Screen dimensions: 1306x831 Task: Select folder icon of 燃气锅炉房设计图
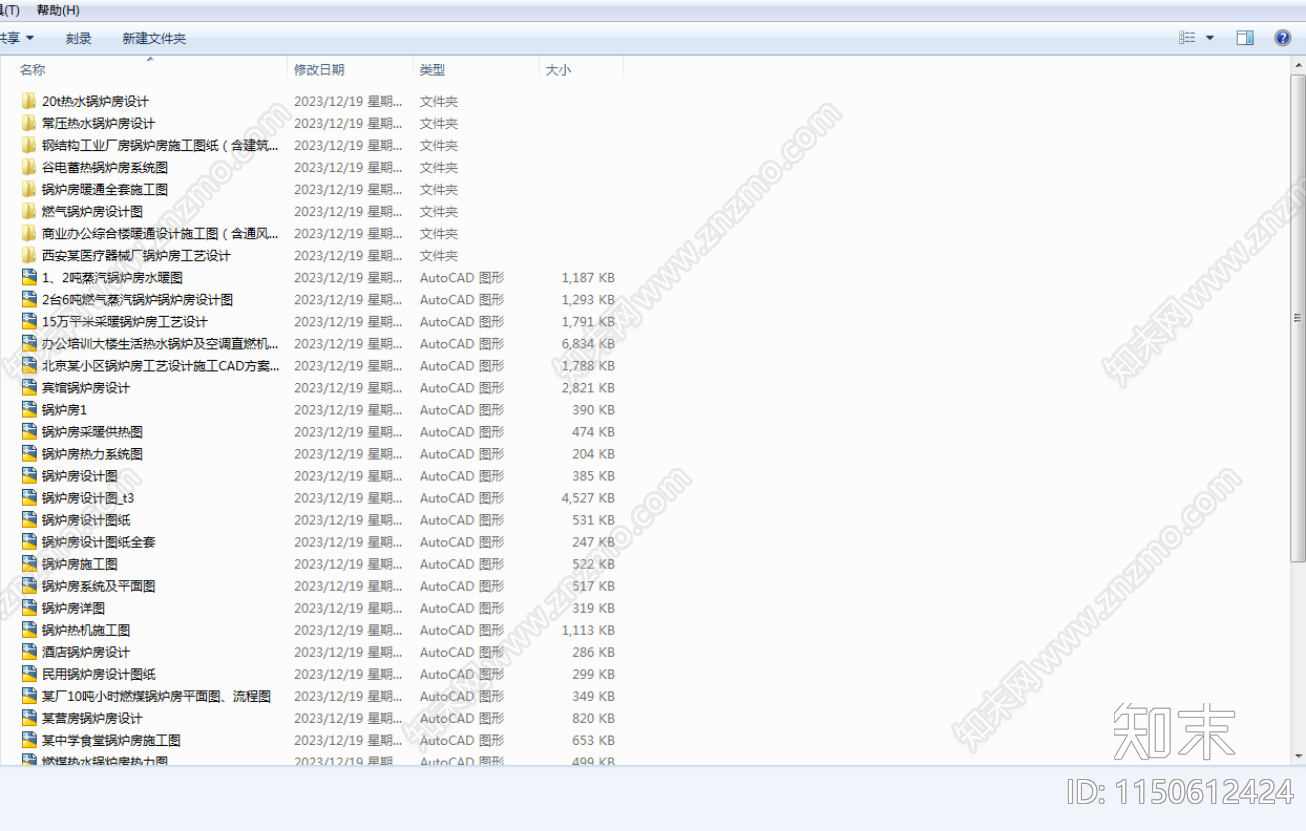pos(29,211)
